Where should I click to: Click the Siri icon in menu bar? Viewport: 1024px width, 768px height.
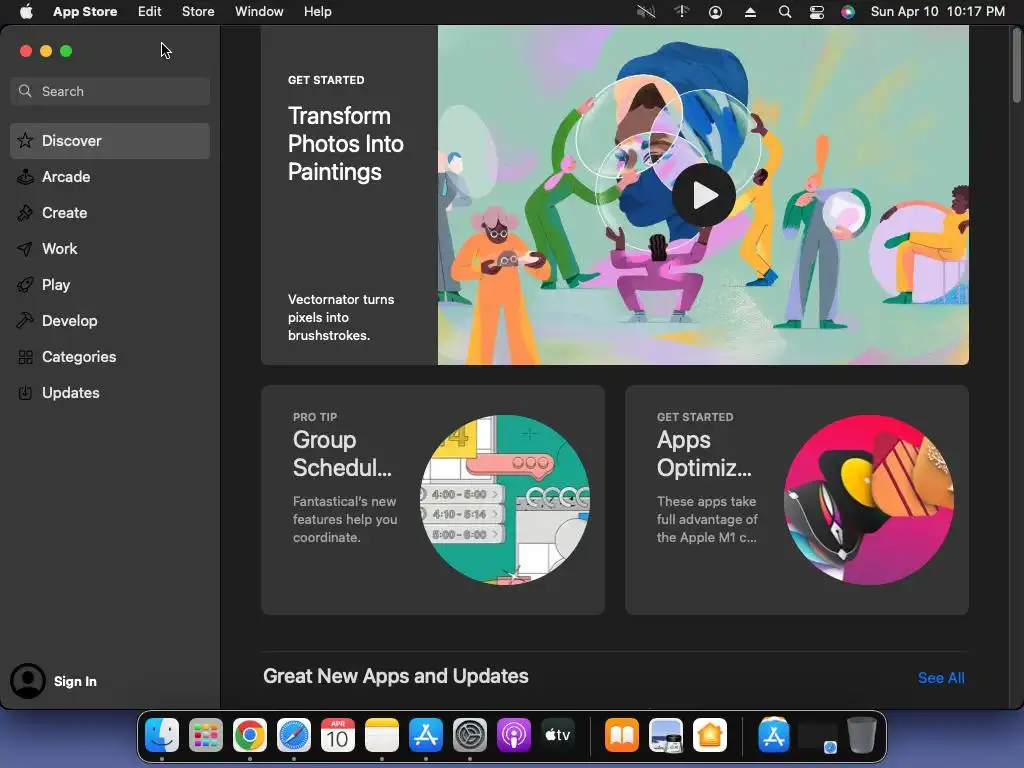[848, 12]
